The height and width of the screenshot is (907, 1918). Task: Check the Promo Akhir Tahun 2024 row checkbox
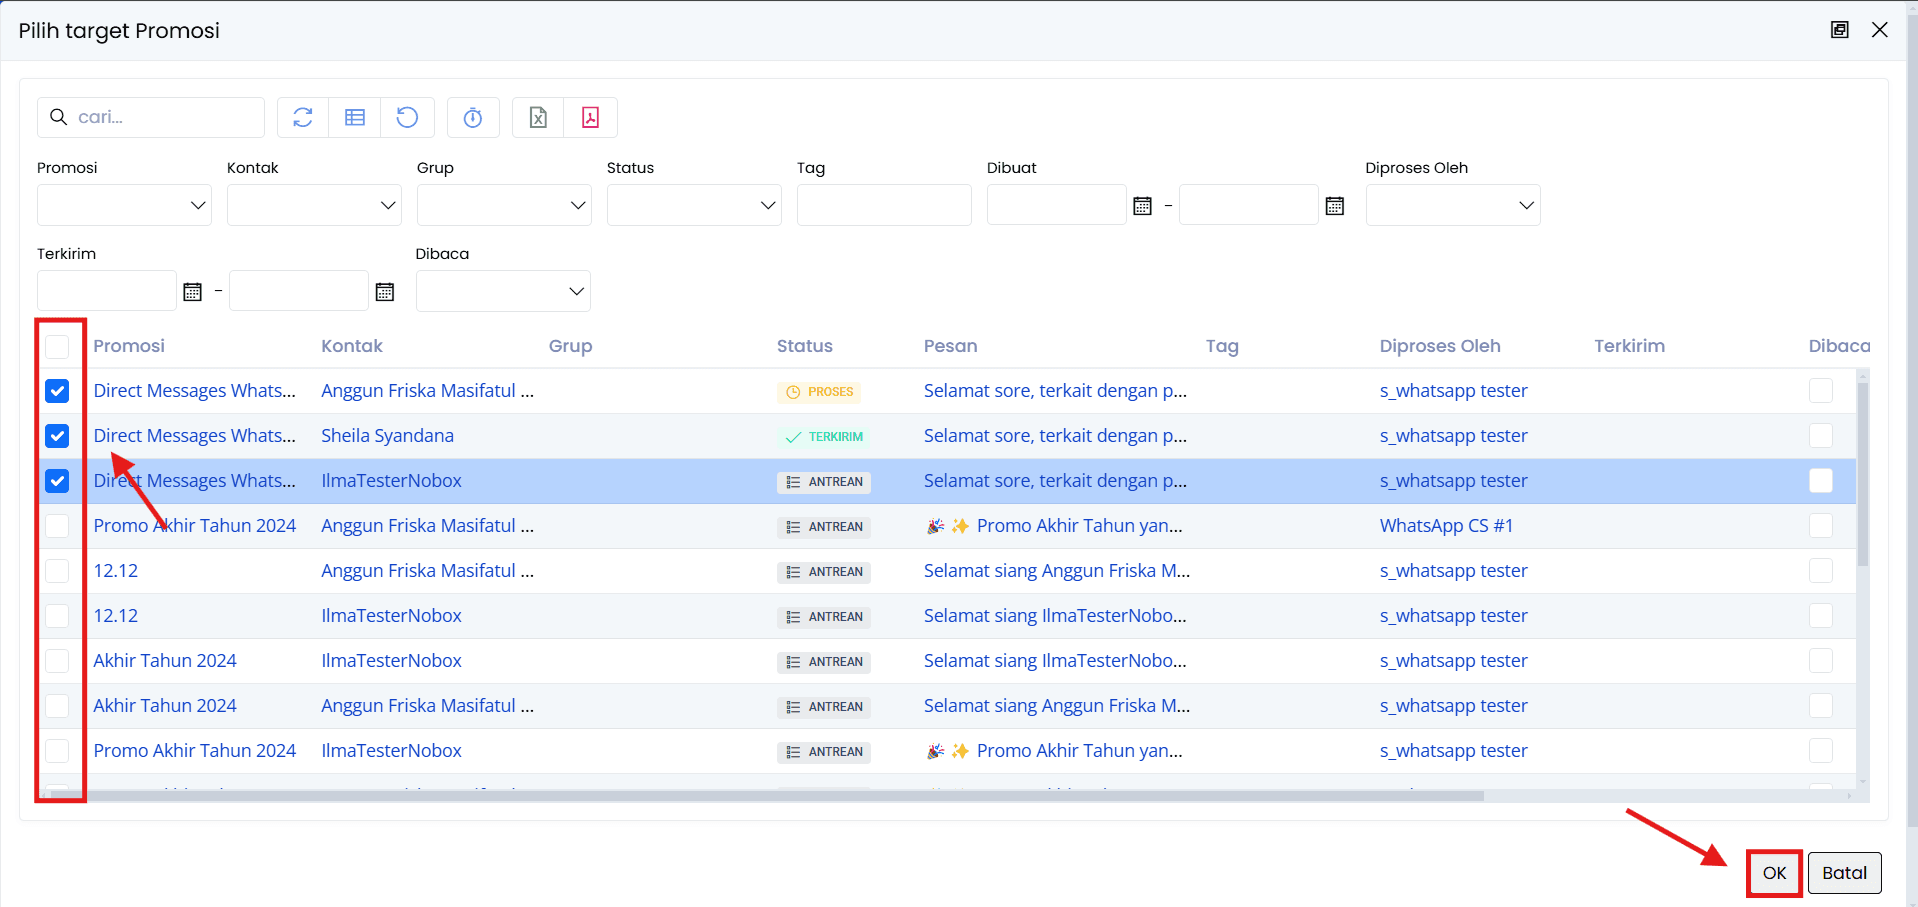coord(58,526)
